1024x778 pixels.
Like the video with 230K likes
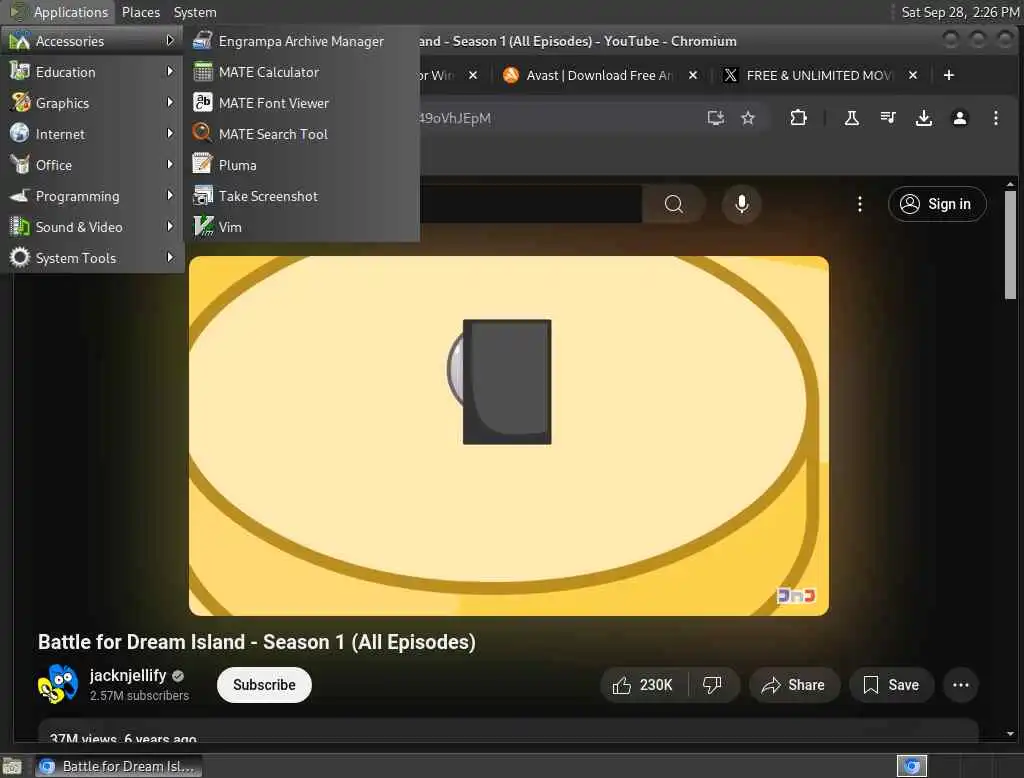coord(643,685)
